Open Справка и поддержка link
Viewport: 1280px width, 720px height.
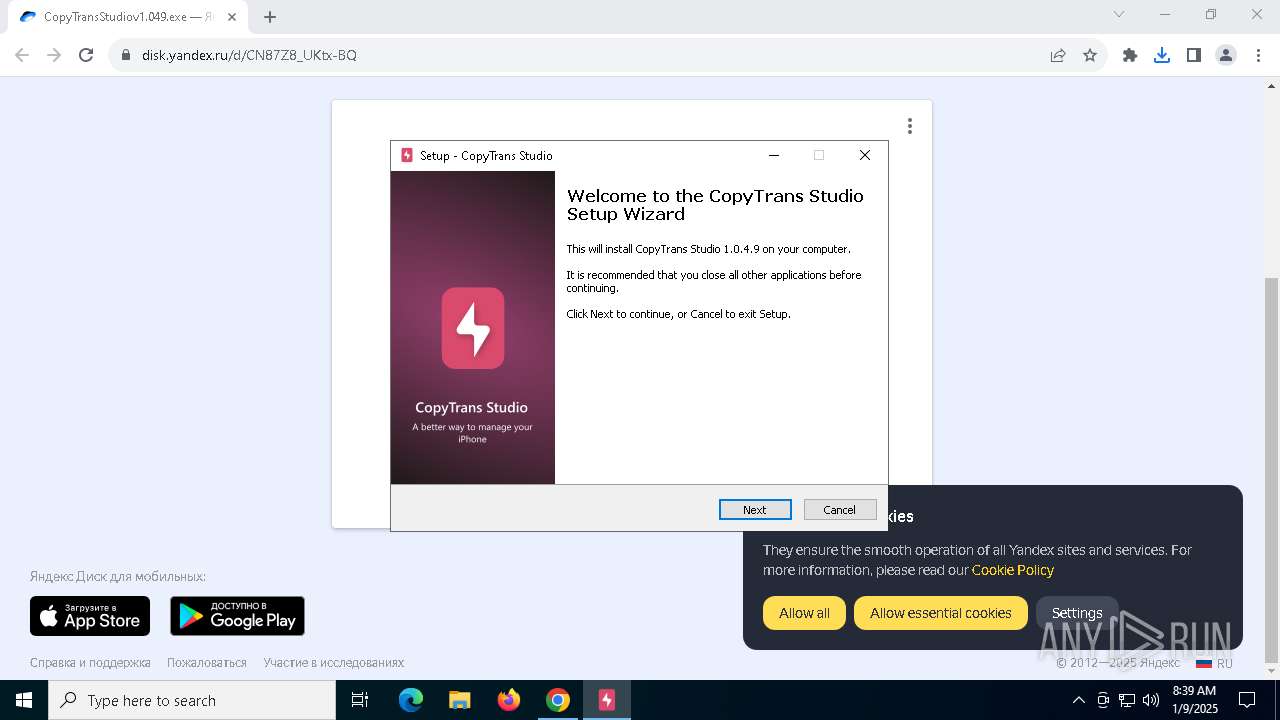(90, 662)
